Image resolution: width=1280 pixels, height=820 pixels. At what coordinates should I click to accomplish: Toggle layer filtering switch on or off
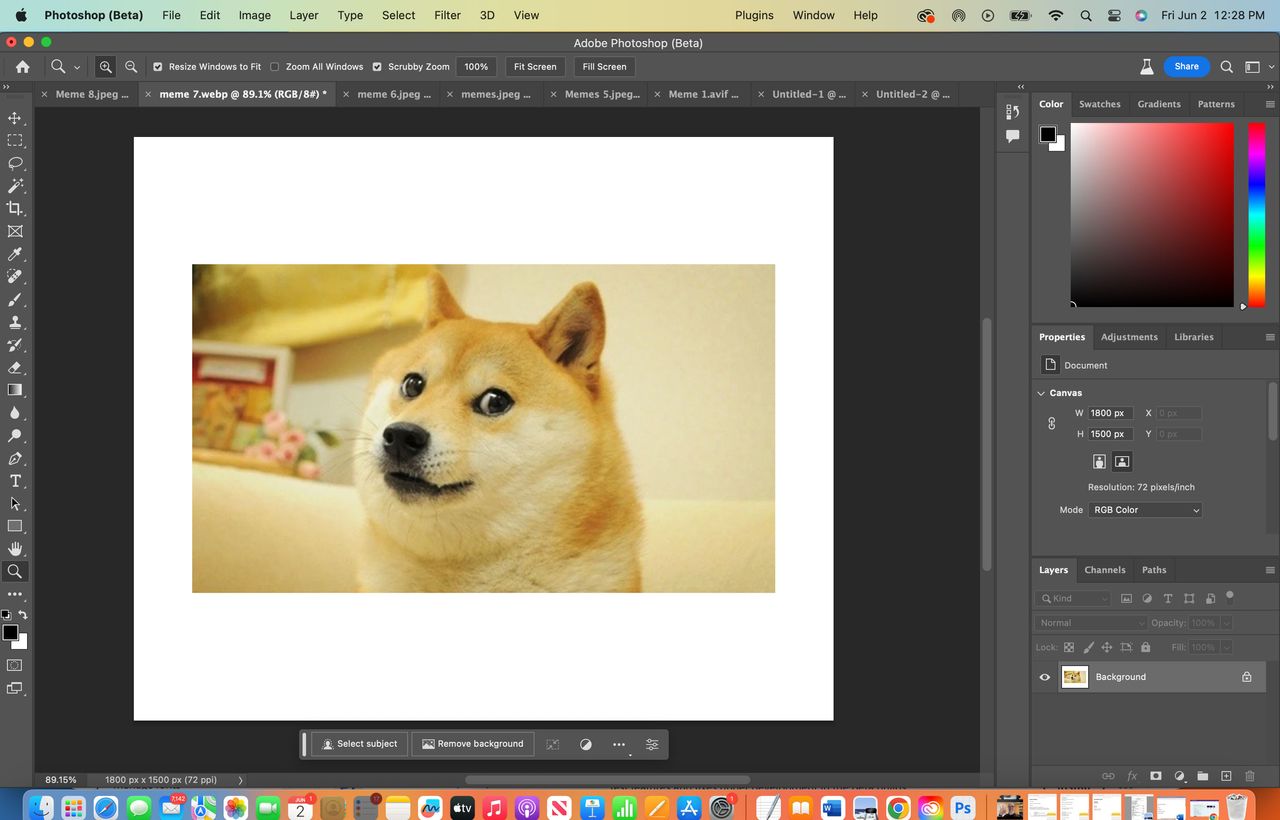1230,597
